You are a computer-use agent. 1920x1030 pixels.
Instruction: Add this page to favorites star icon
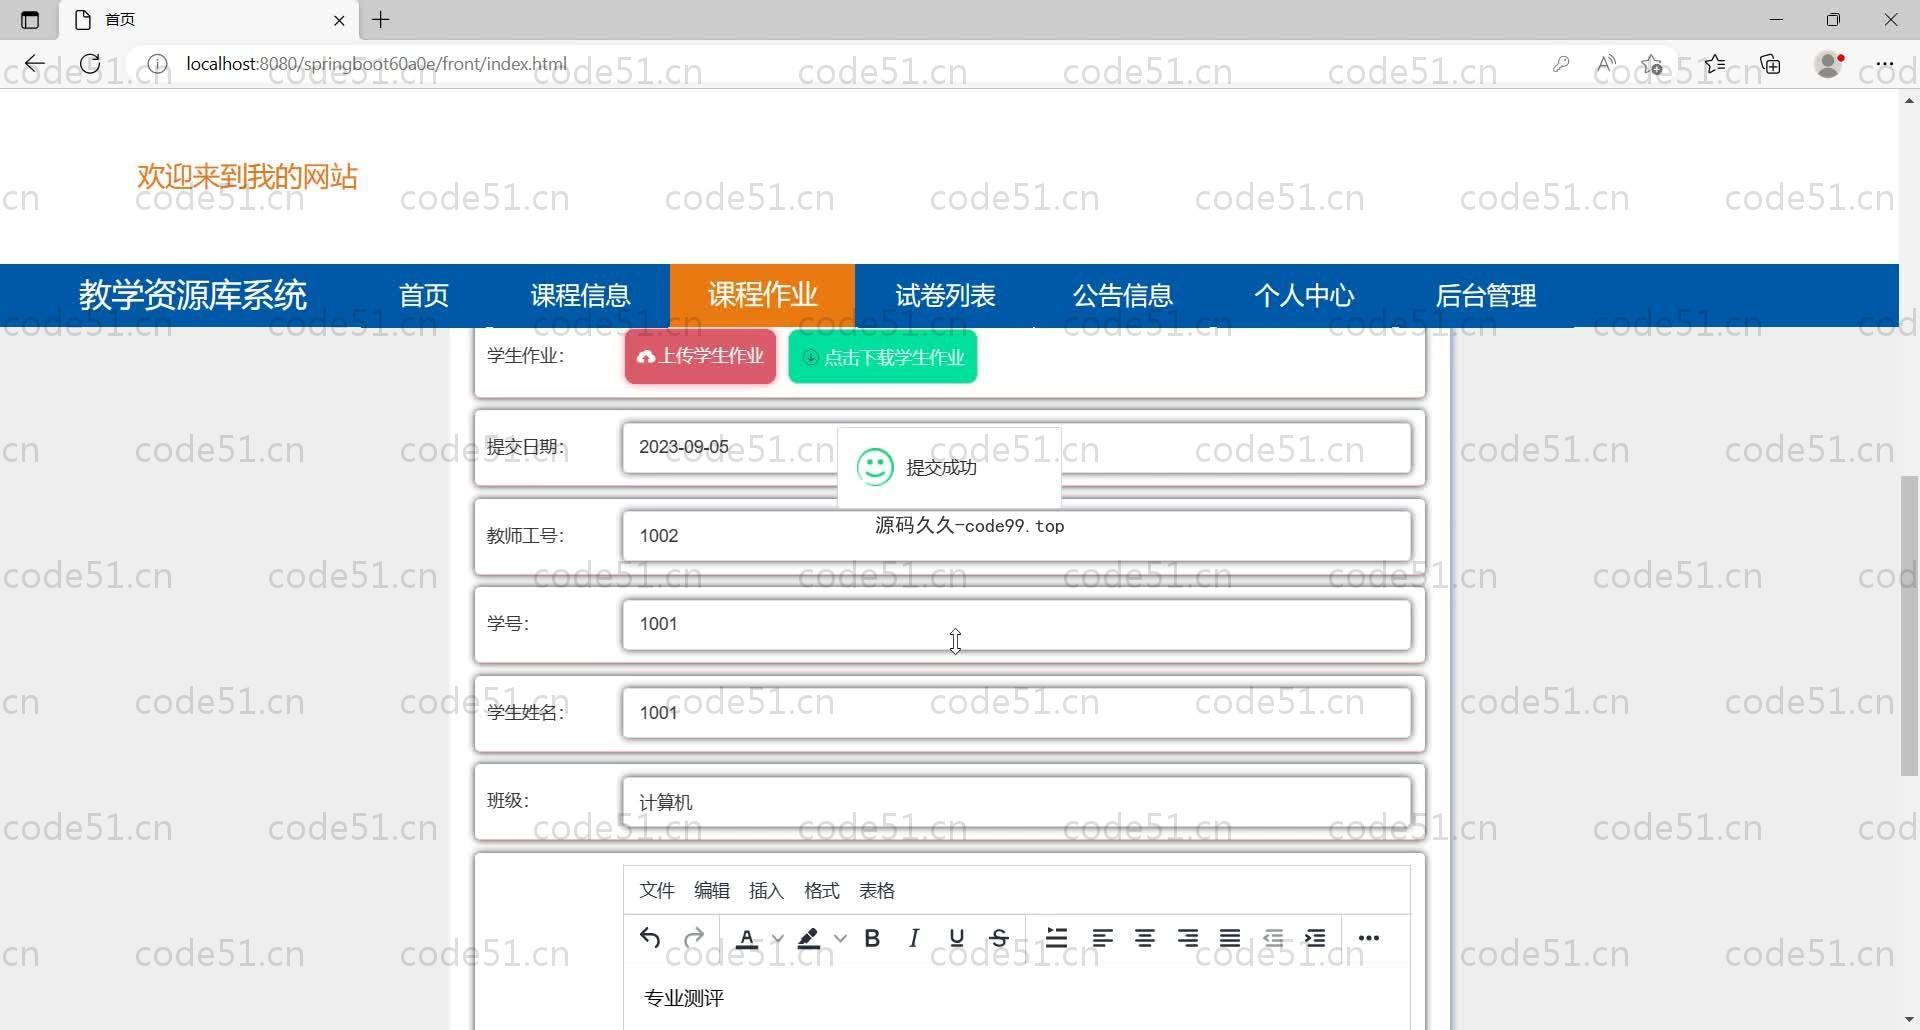[x=1652, y=64]
